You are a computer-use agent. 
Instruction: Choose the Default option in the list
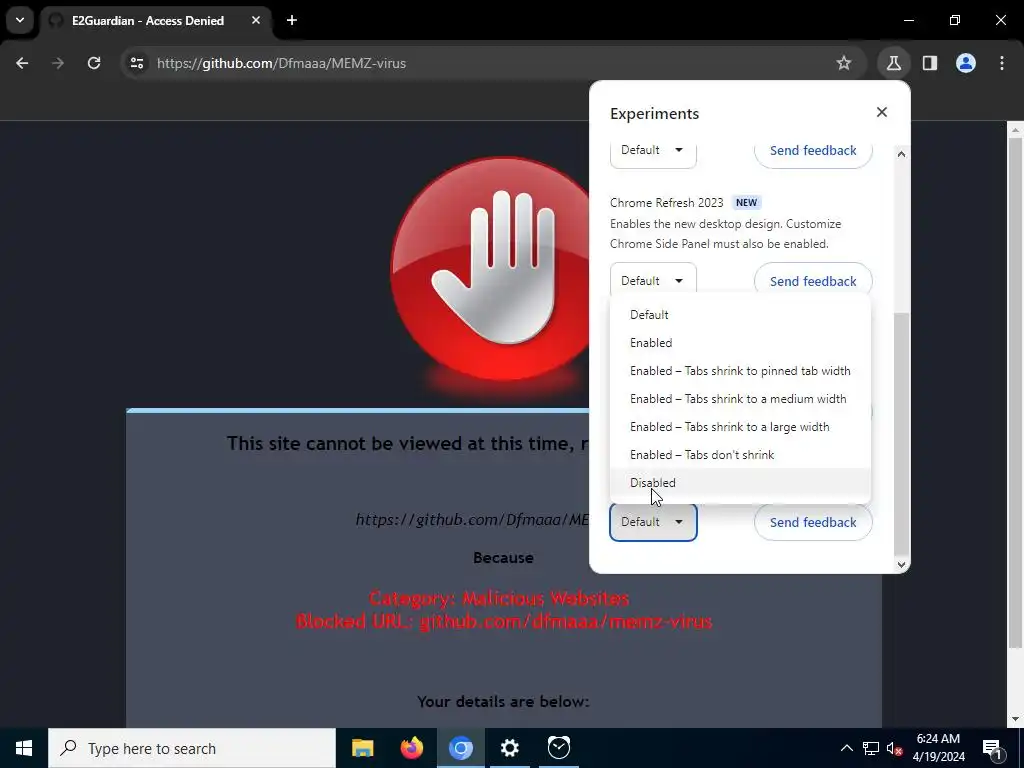click(740, 315)
